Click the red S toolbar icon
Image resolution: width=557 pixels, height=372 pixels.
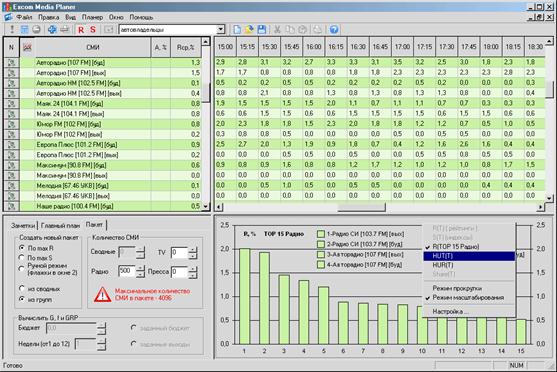tap(93, 29)
